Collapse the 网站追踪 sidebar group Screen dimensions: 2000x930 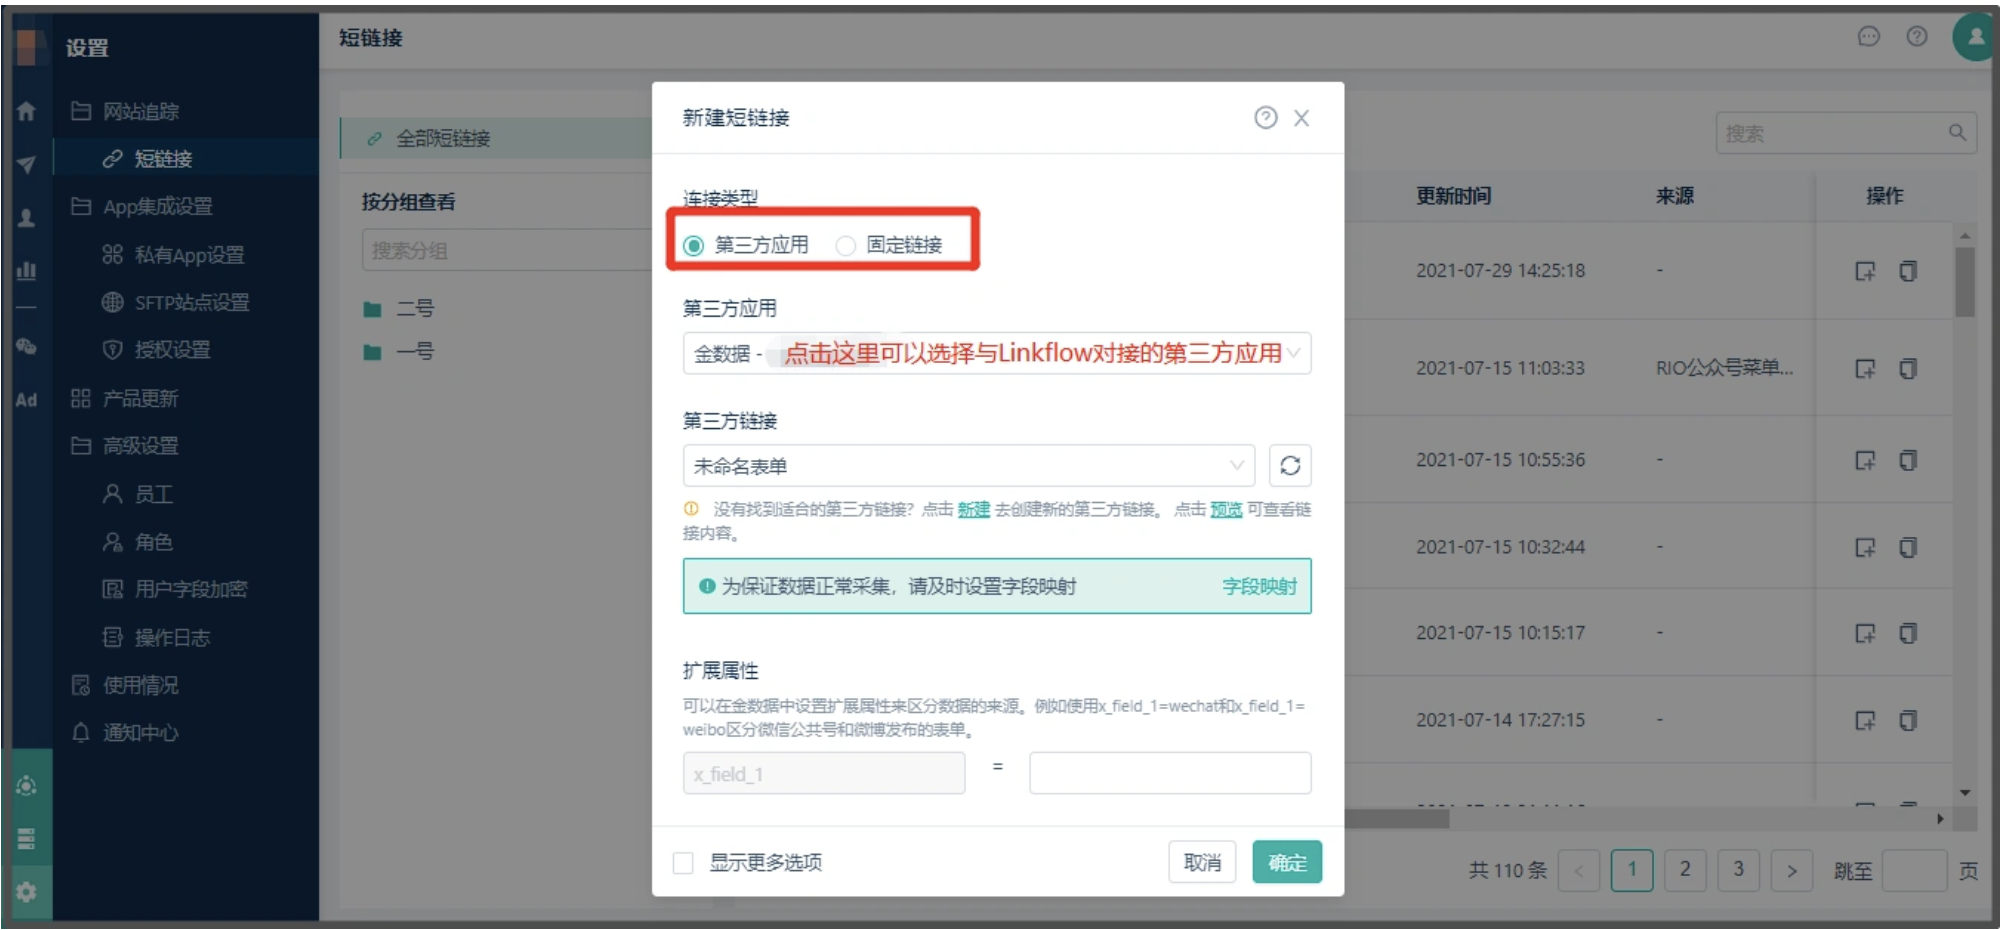click(x=125, y=111)
